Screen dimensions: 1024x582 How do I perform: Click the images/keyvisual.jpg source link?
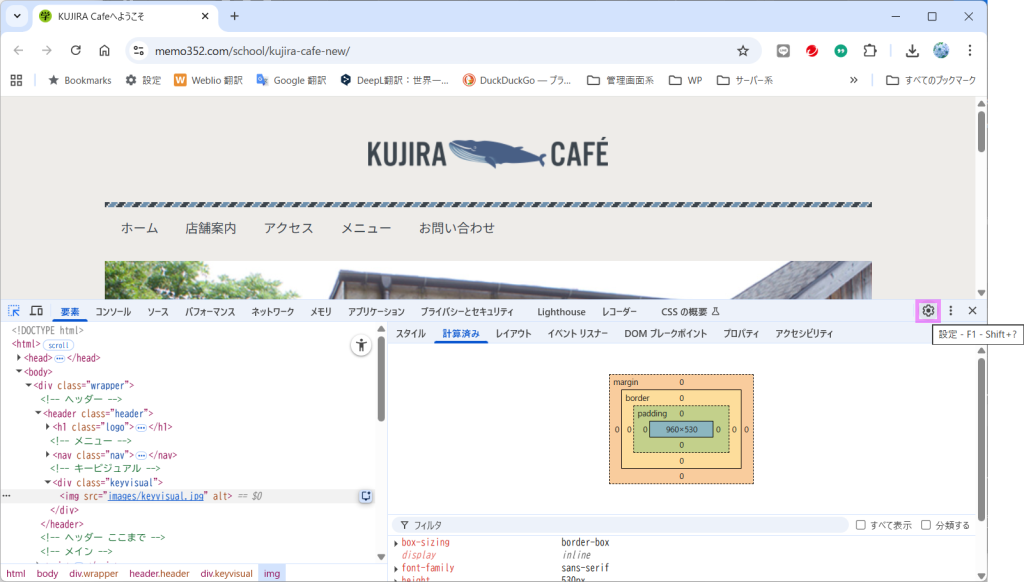157,496
